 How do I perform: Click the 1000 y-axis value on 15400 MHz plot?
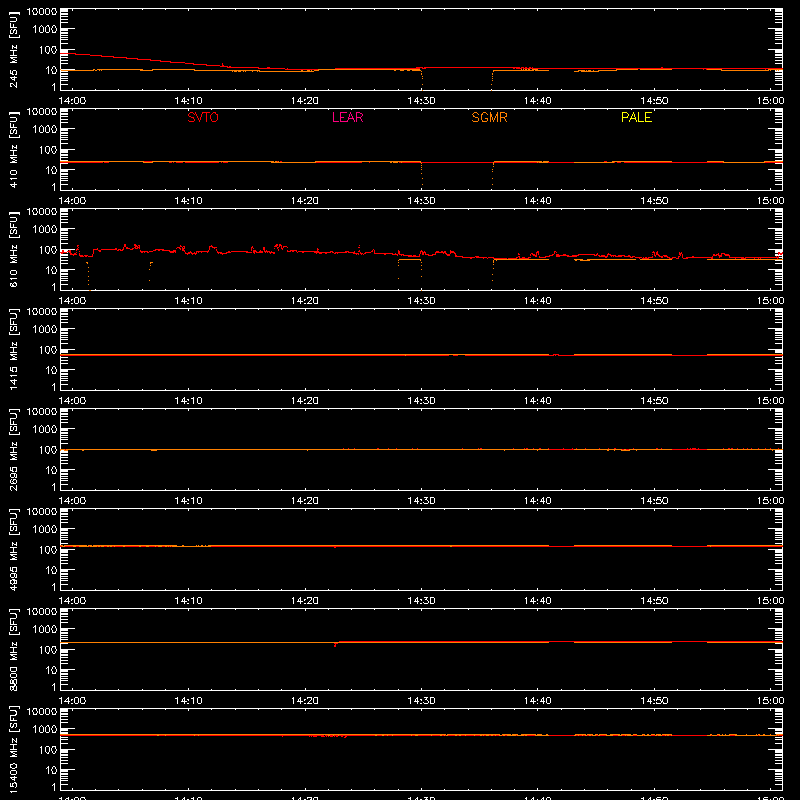point(45,730)
